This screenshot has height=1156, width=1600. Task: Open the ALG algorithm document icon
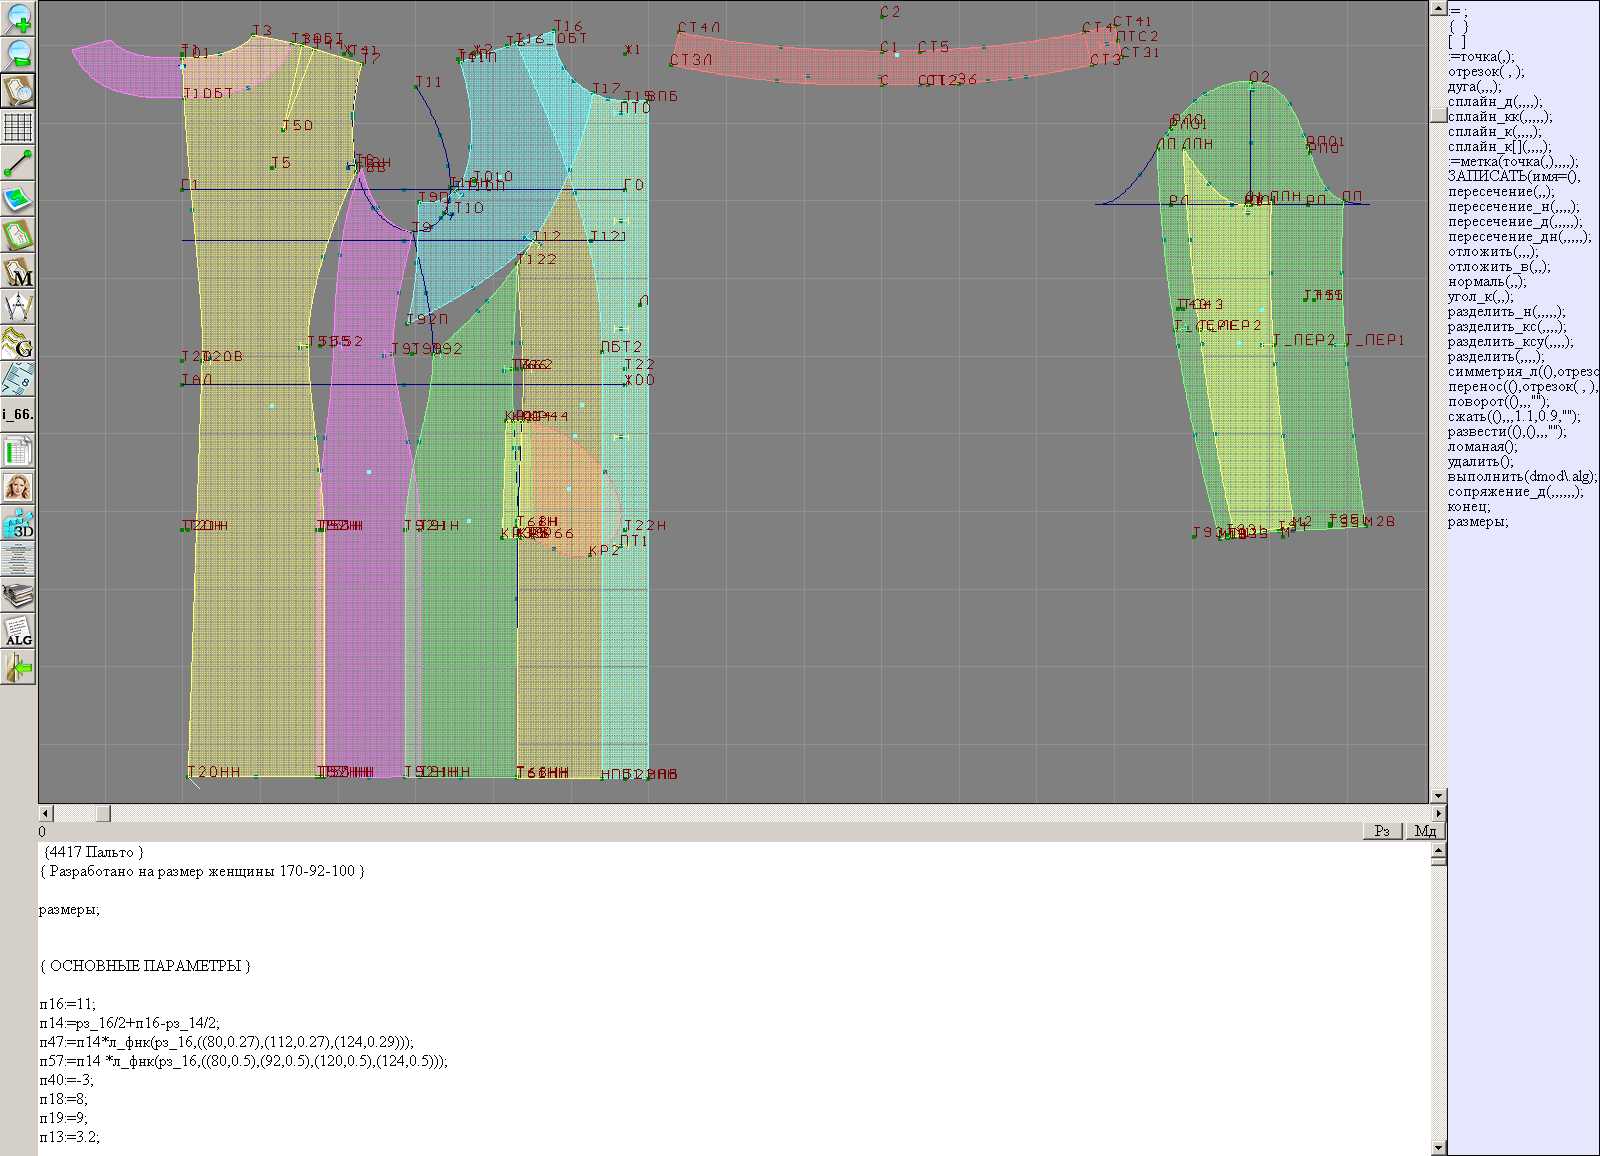[18, 632]
